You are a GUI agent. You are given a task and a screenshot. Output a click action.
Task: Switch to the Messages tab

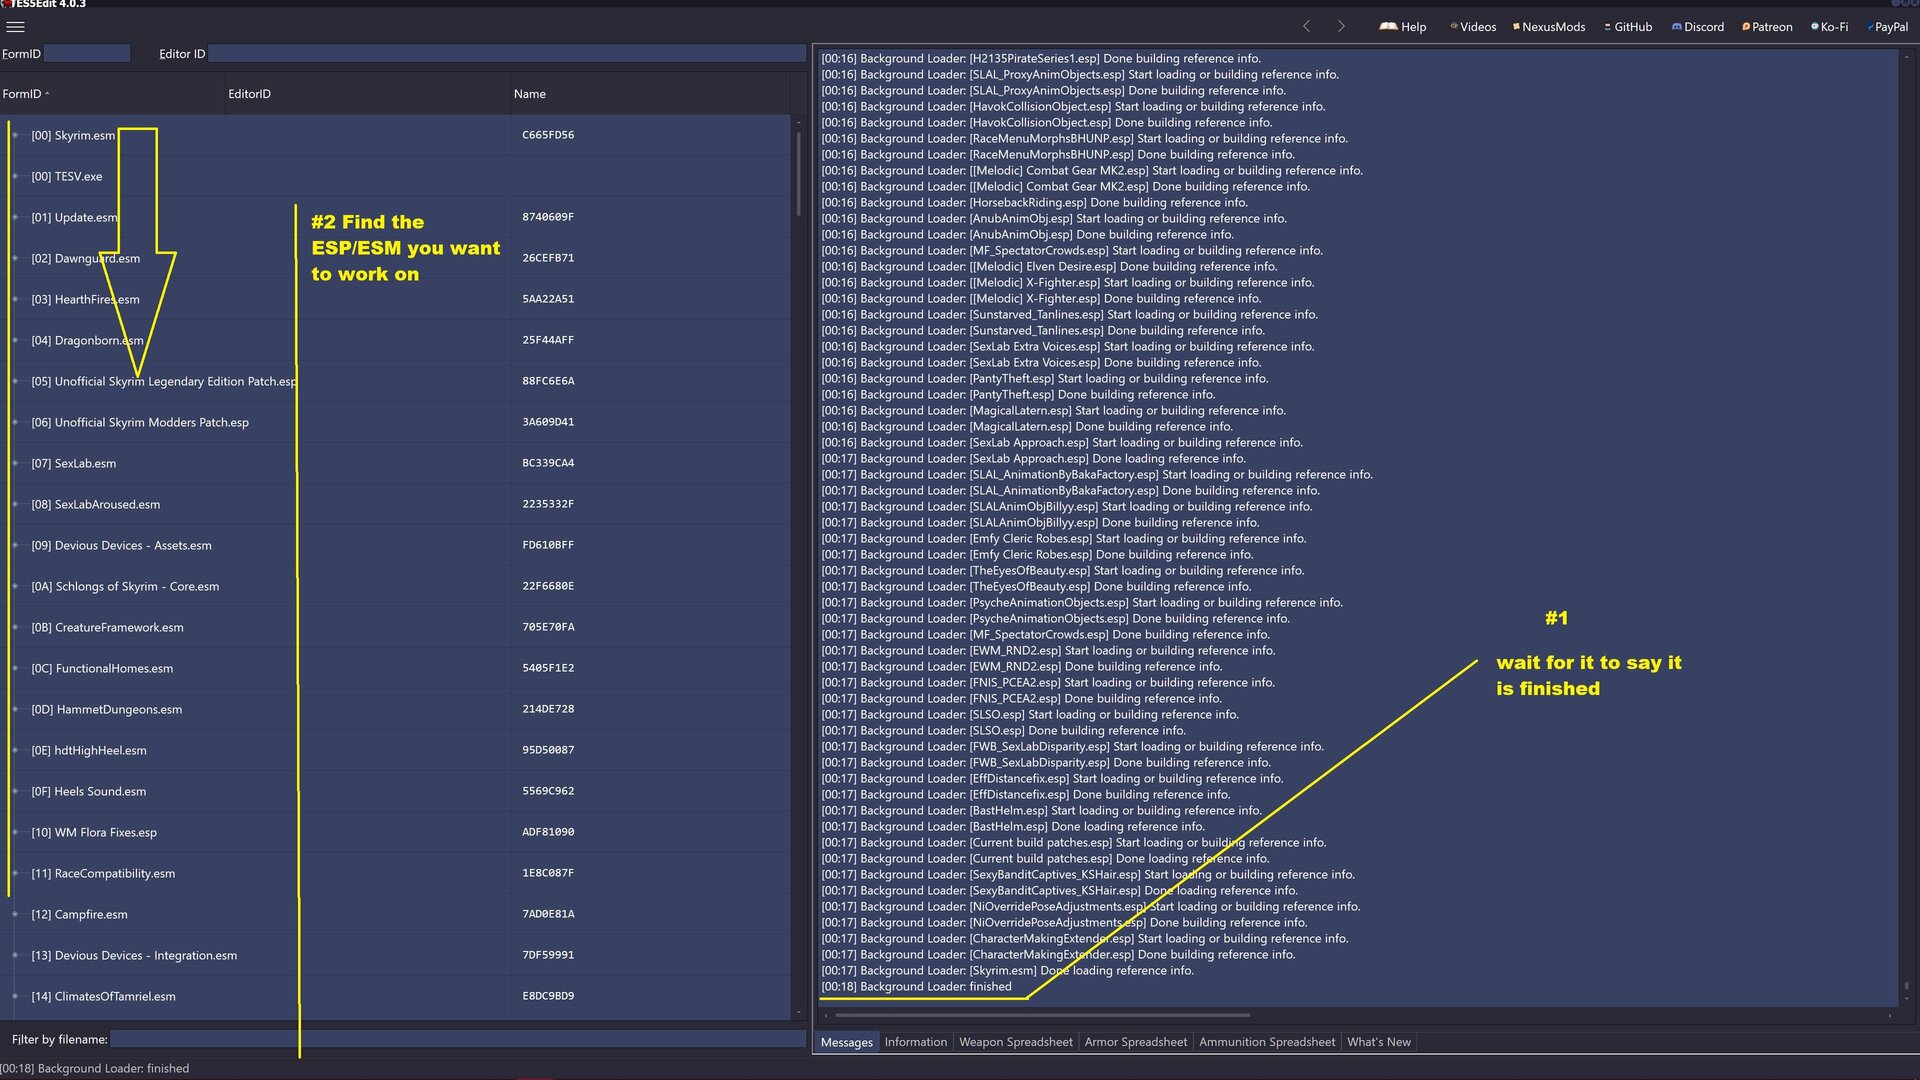846,1042
